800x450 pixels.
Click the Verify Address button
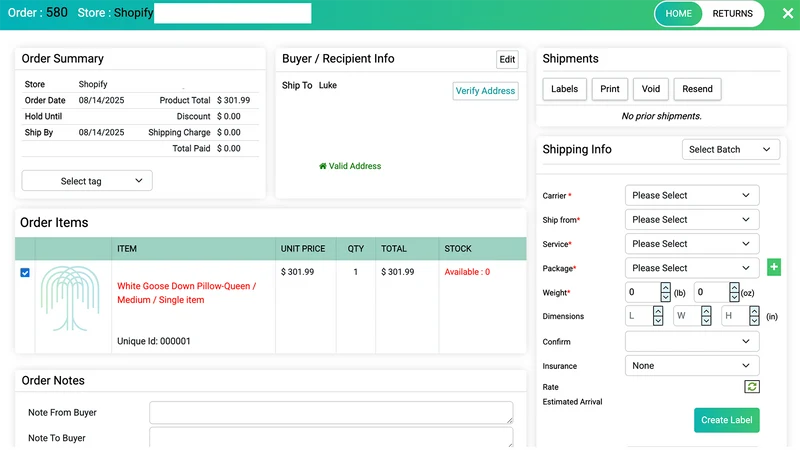pos(485,91)
